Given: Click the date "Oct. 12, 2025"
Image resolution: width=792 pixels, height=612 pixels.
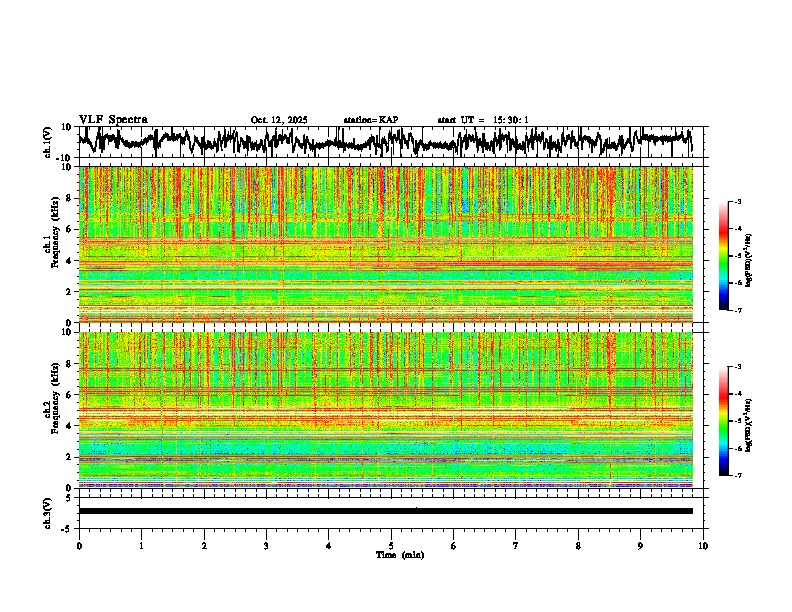Looking at the screenshot, I should tap(279, 120).
